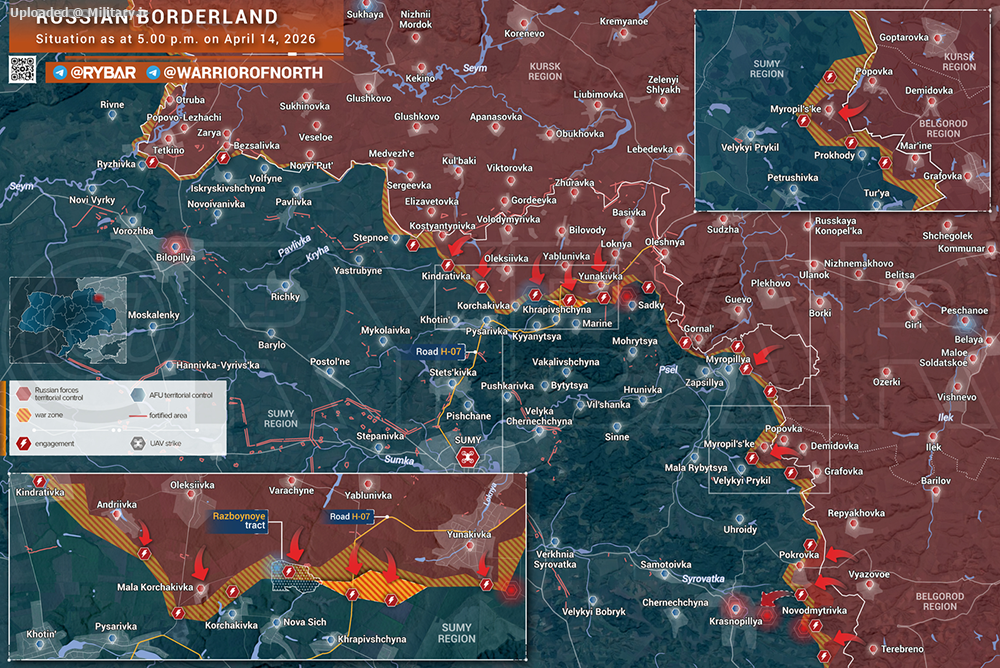Click the Stepanivka town label

coord(380,436)
